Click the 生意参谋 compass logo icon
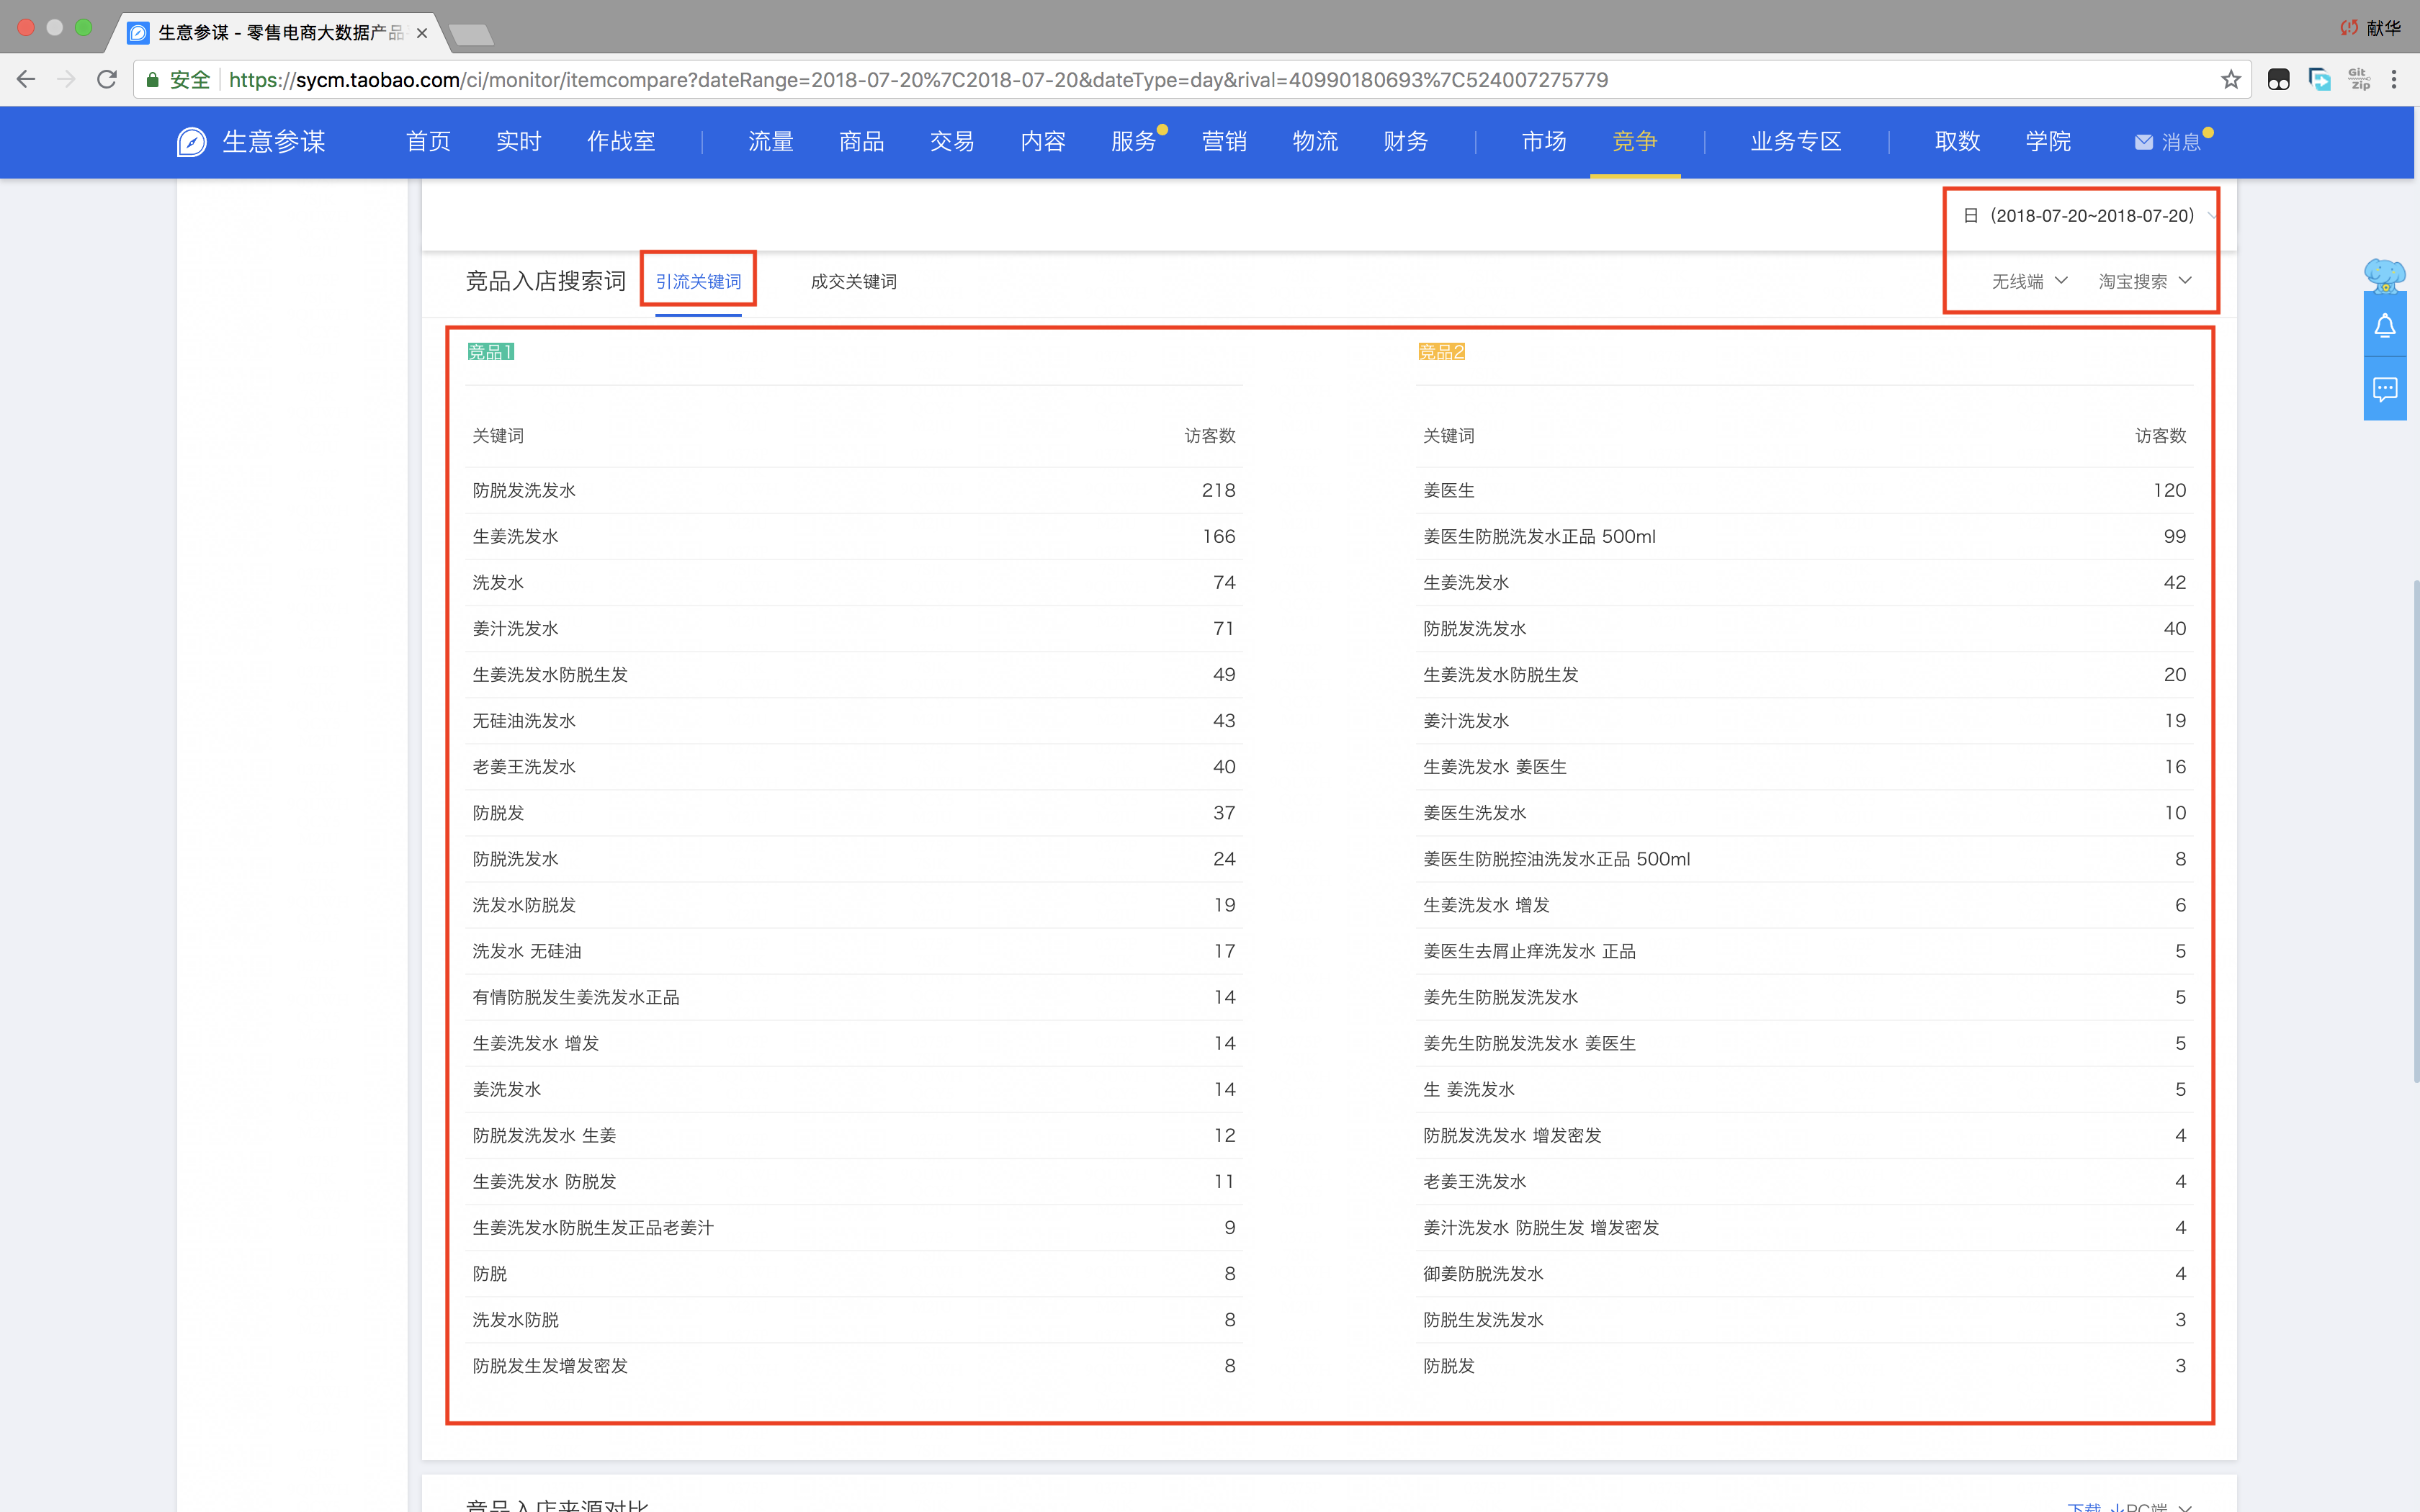 (192, 142)
